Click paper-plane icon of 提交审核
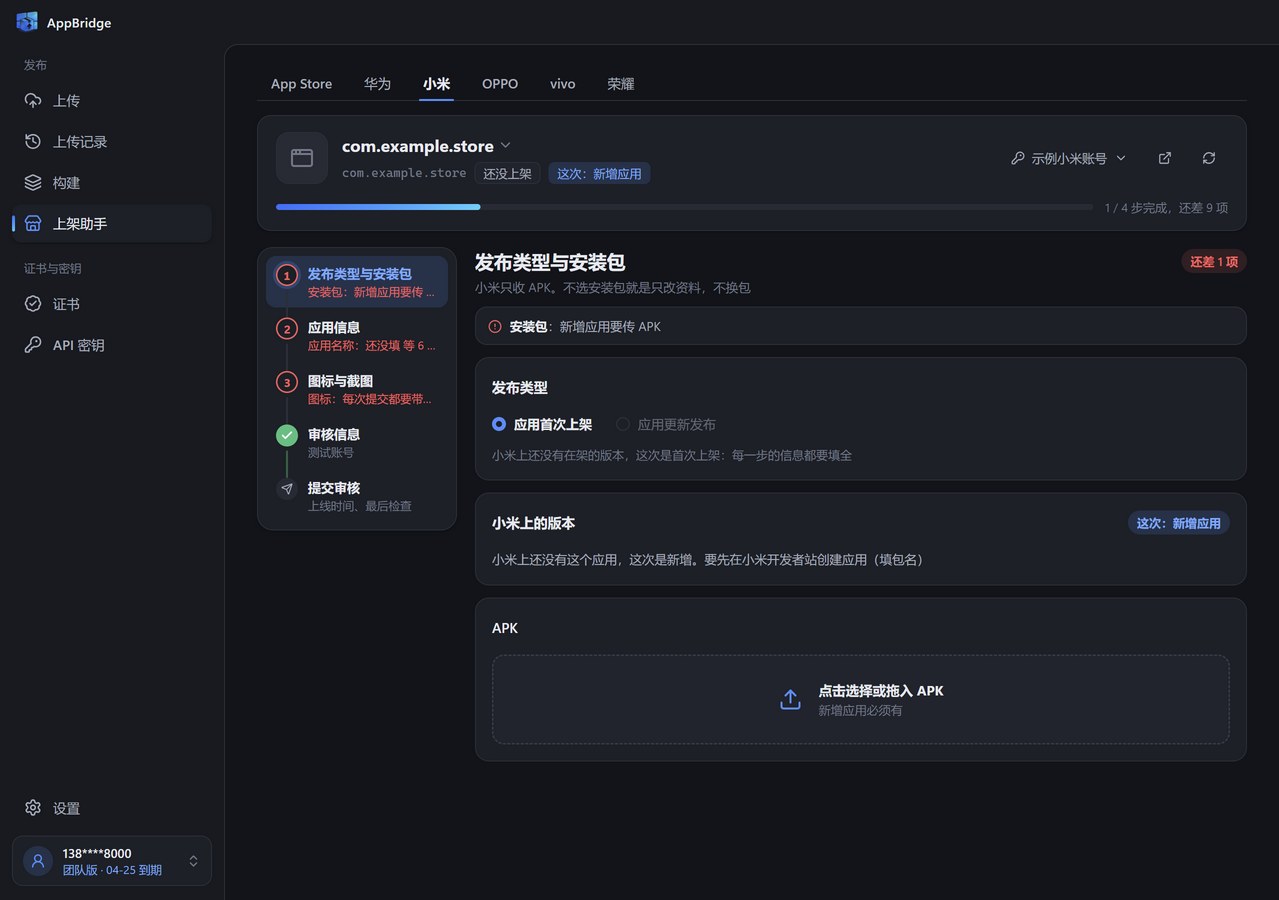 [287, 489]
